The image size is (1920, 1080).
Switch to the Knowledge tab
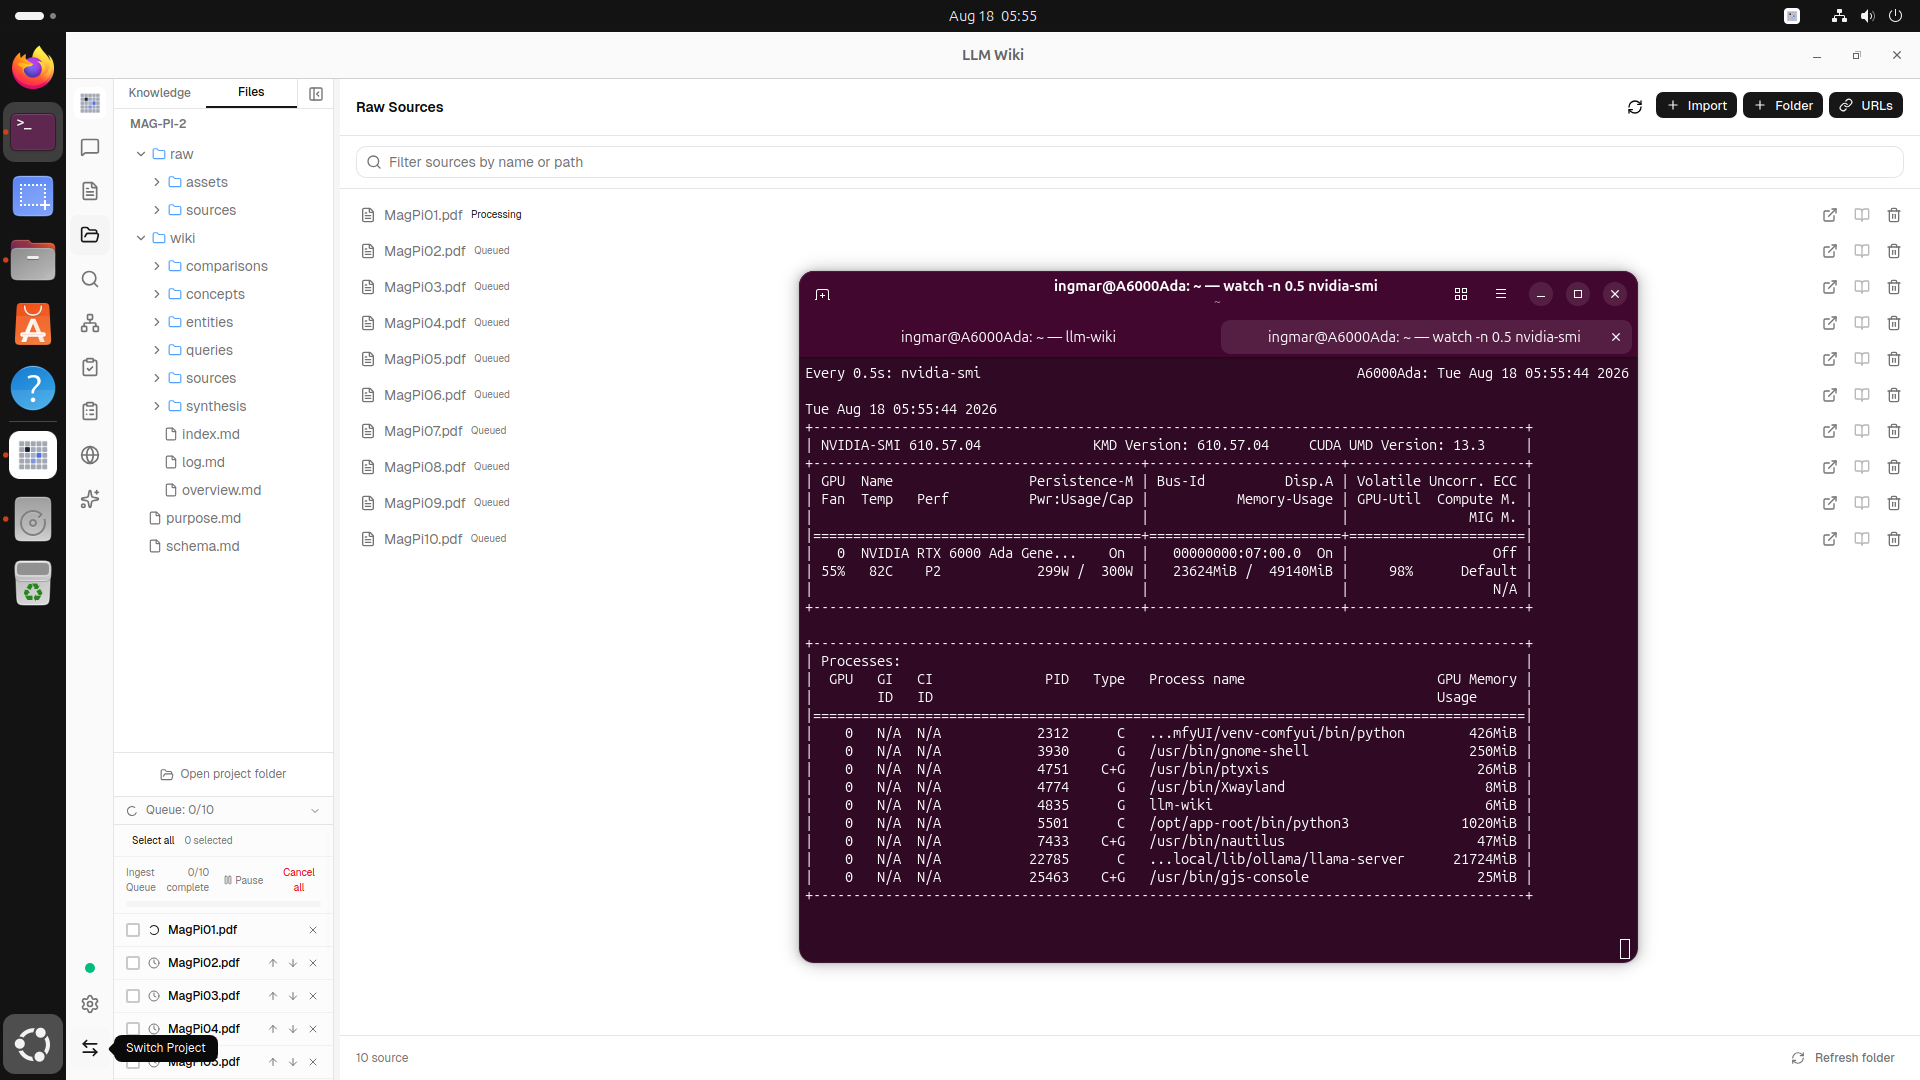160,93
